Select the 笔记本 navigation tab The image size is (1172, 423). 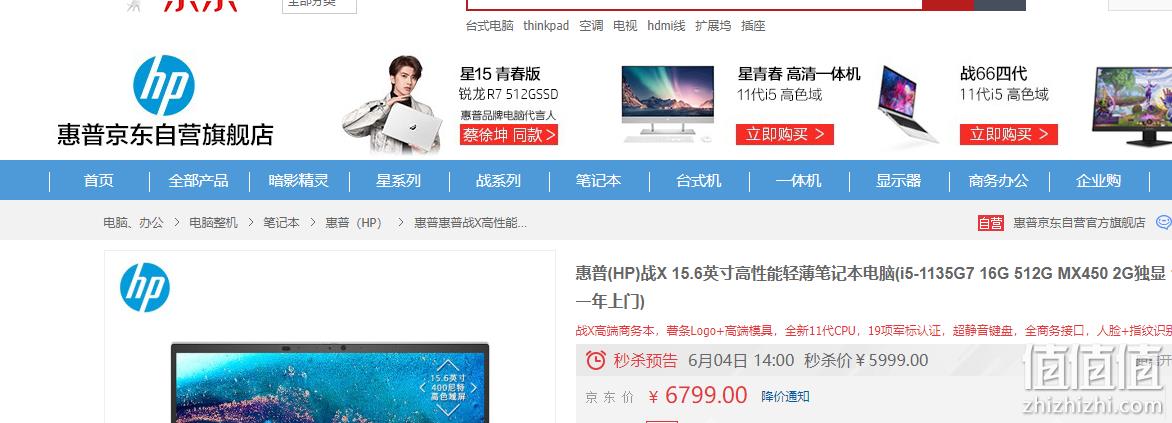click(x=599, y=181)
